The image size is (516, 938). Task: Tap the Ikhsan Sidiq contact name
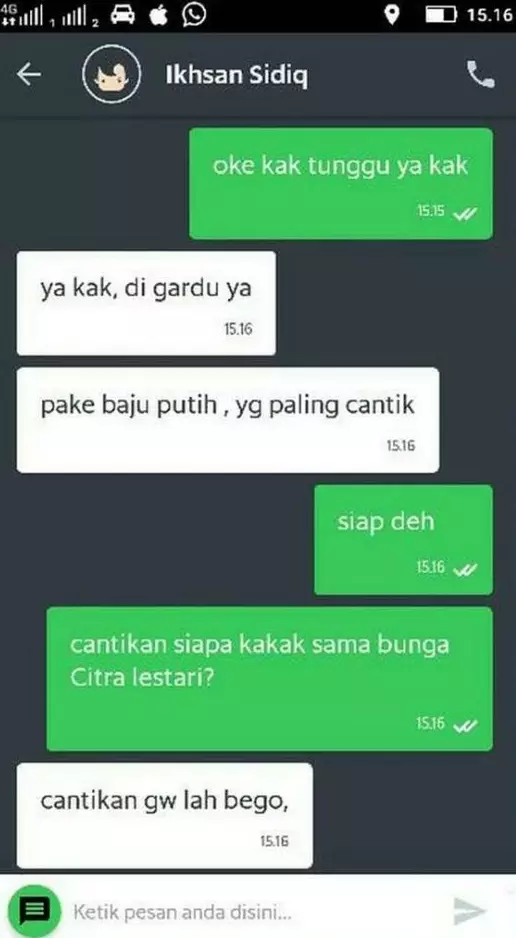click(237, 75)
